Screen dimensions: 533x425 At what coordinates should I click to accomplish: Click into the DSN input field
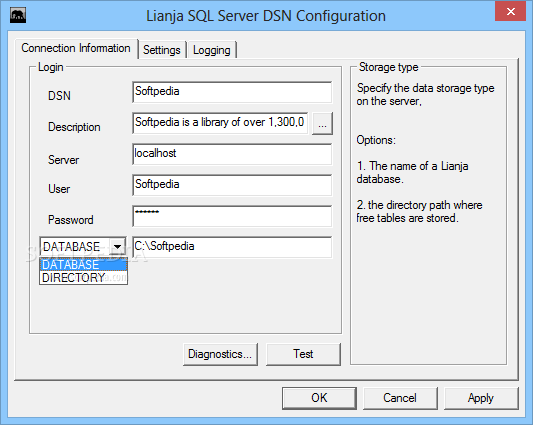coord(232,92)
